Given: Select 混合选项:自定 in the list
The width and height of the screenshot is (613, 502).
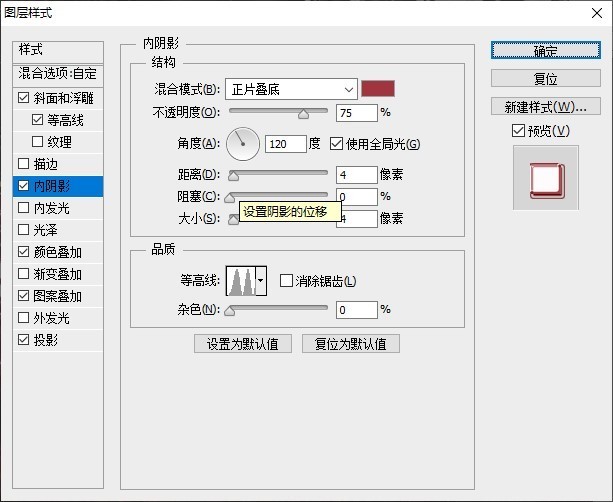Looking at the screenshot, I should tap(57, 74).
